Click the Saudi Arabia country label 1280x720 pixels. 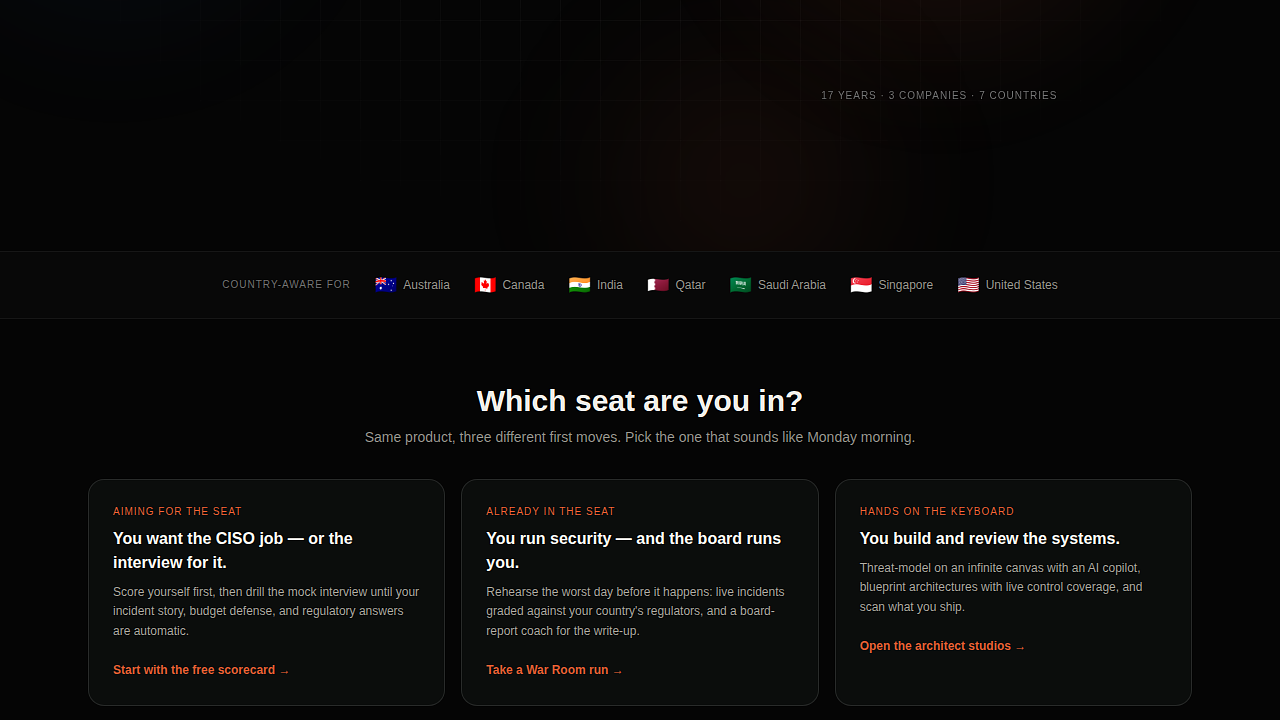792,285
